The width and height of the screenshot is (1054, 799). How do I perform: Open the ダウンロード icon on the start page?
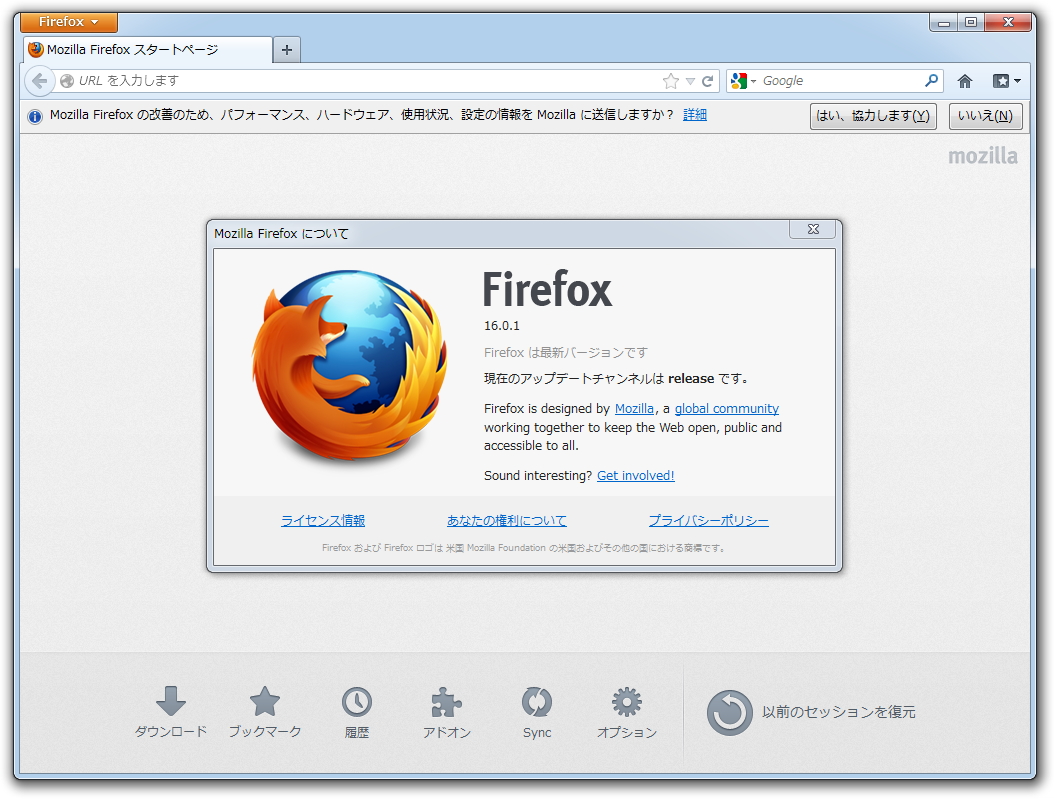(170, 703)
